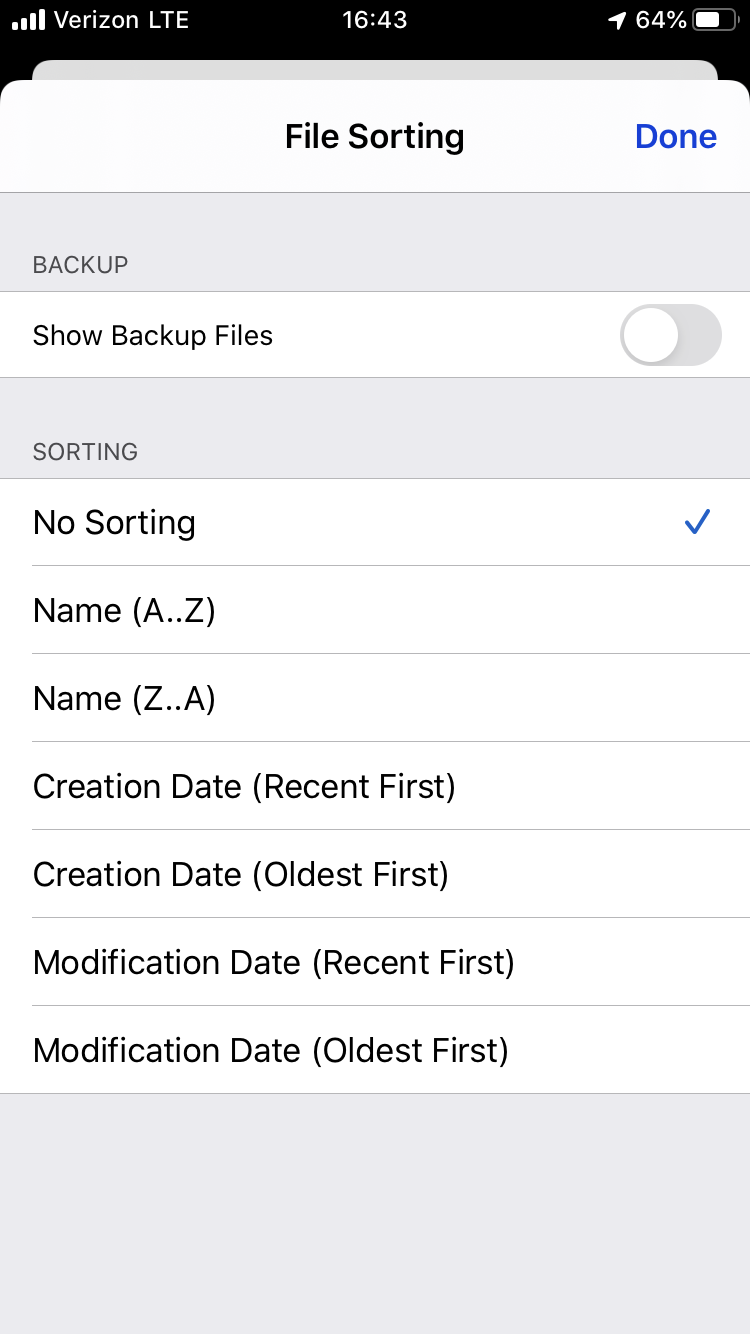Viewport: 750px width, 1334px height.
Task: Tap Done to close File Sorting
Action: (x=676, y=136)
